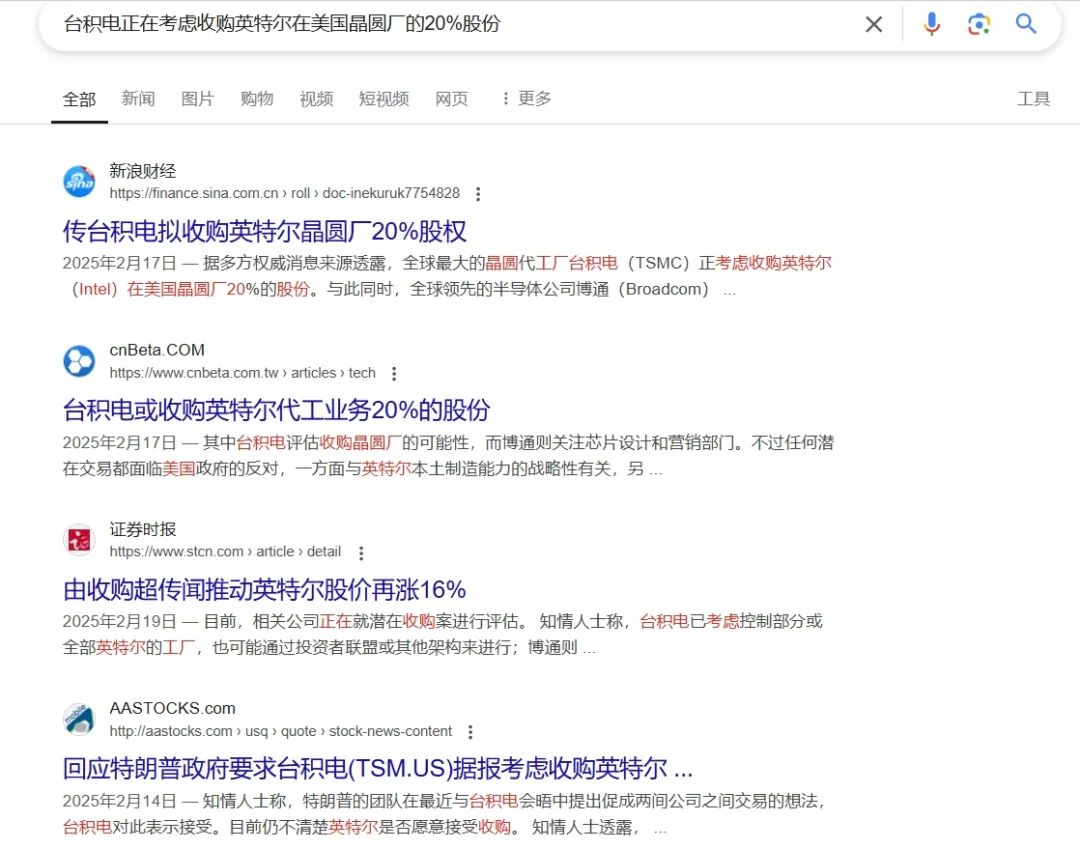Click the AASTOCKS.com site favicon
This screenshot has width=1080, height=849.
tap(79, 719)
